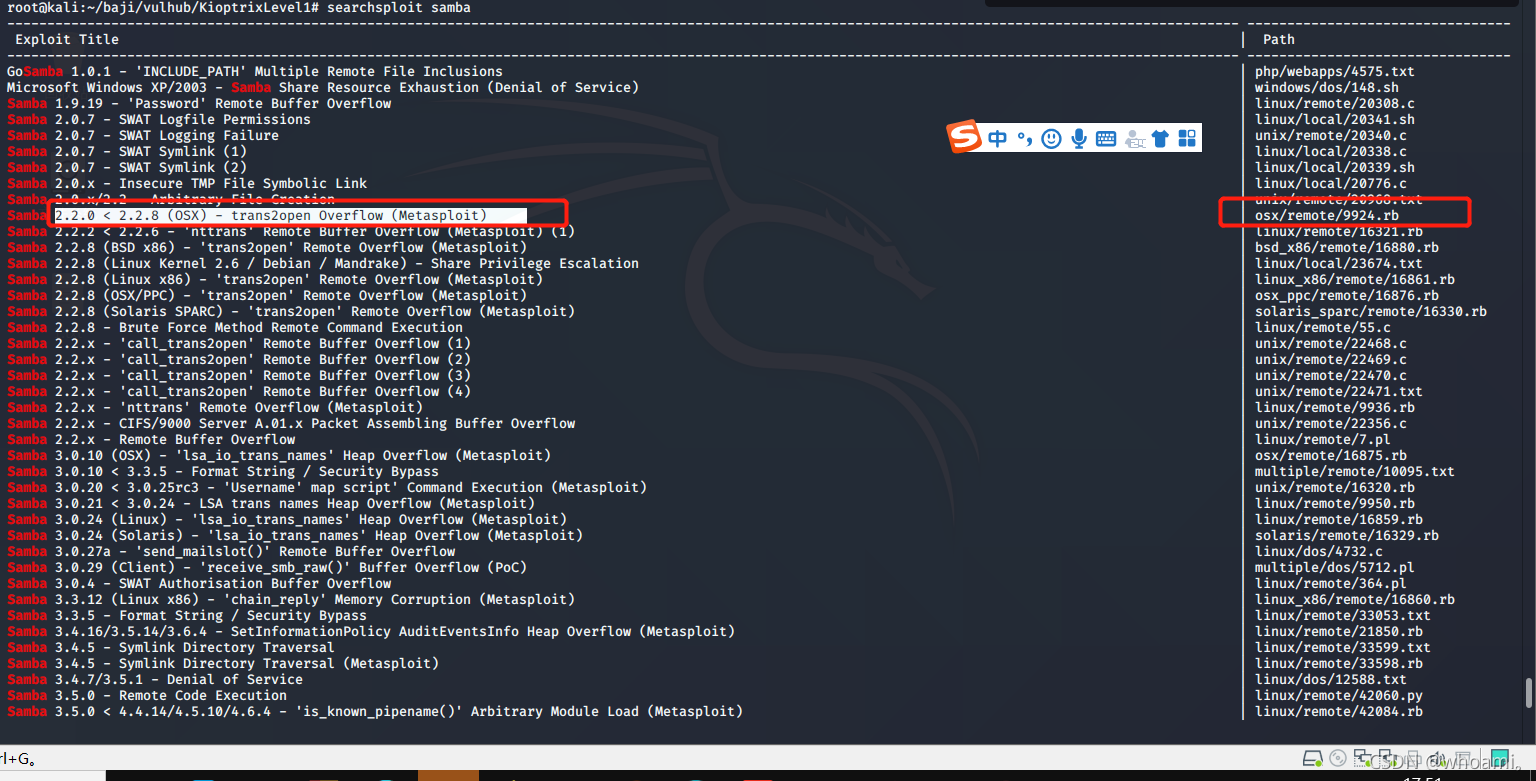Select Samba 3.3.12 (Linux x86) chain_reply row
1536x781 pixels.
pyautogui.click(x=291, y=599)
